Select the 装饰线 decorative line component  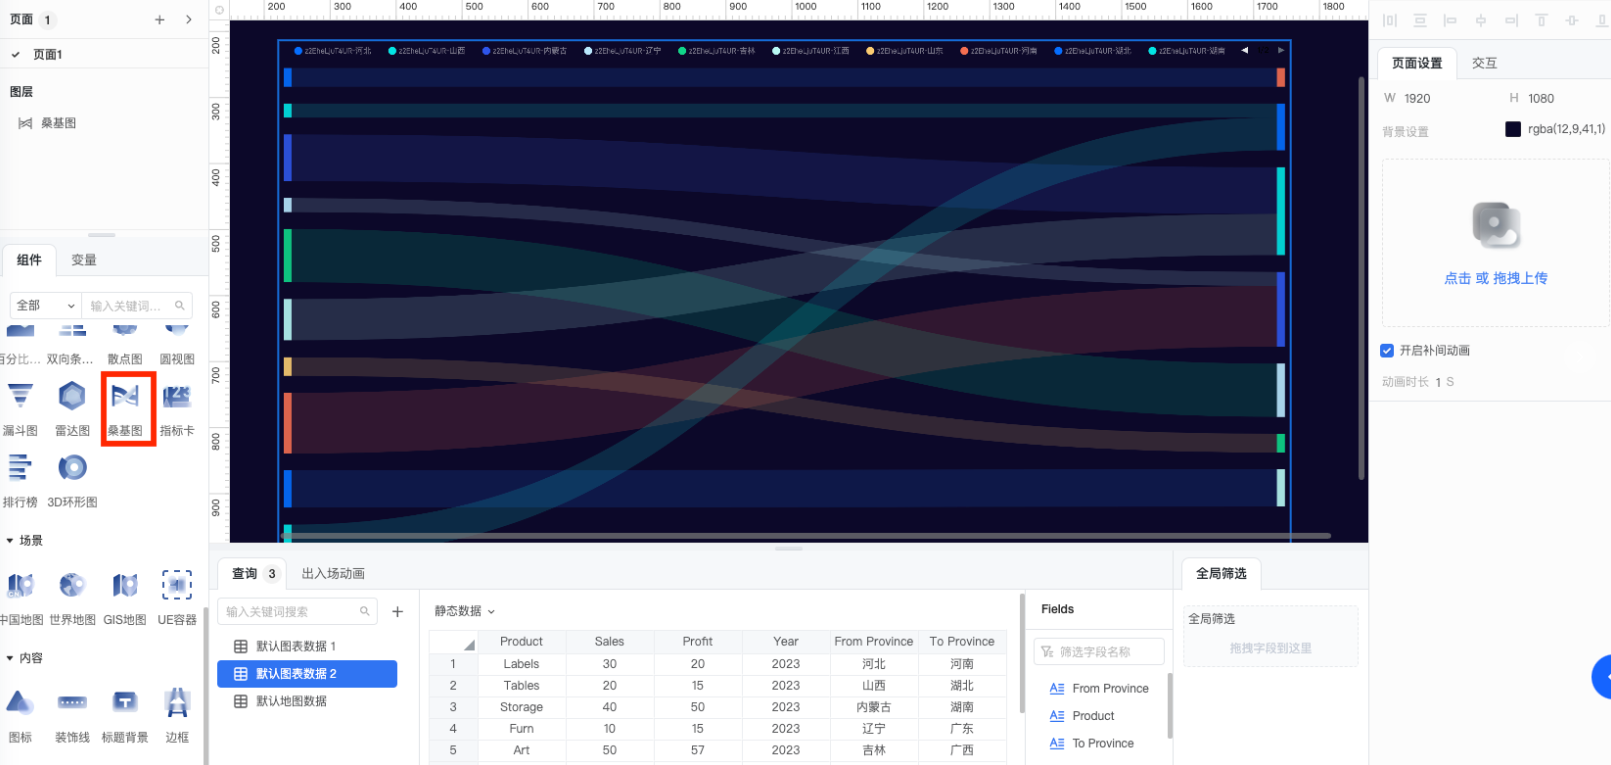coord(72,715)
